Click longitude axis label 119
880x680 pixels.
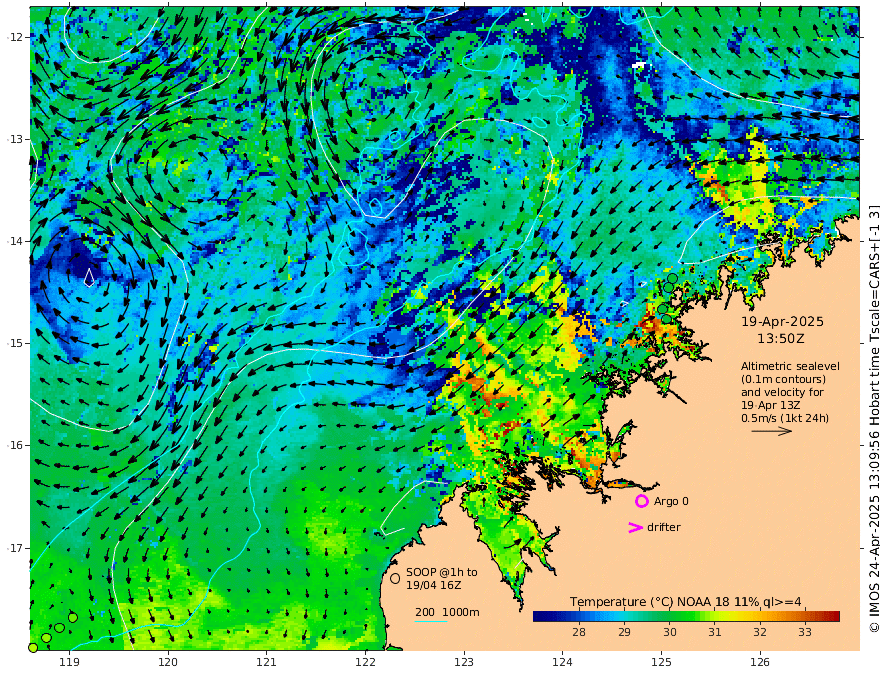[69, 663]
